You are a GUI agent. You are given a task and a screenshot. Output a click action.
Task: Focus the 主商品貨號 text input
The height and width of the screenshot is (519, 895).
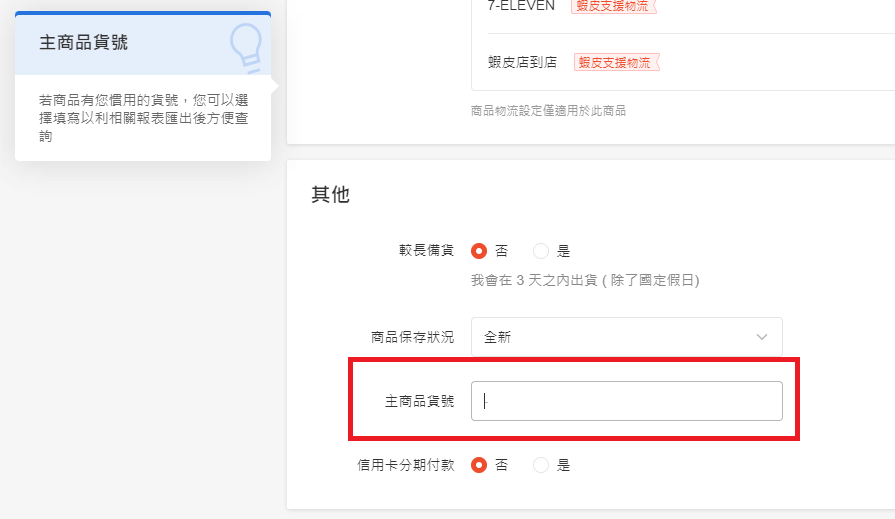[626, 401]
